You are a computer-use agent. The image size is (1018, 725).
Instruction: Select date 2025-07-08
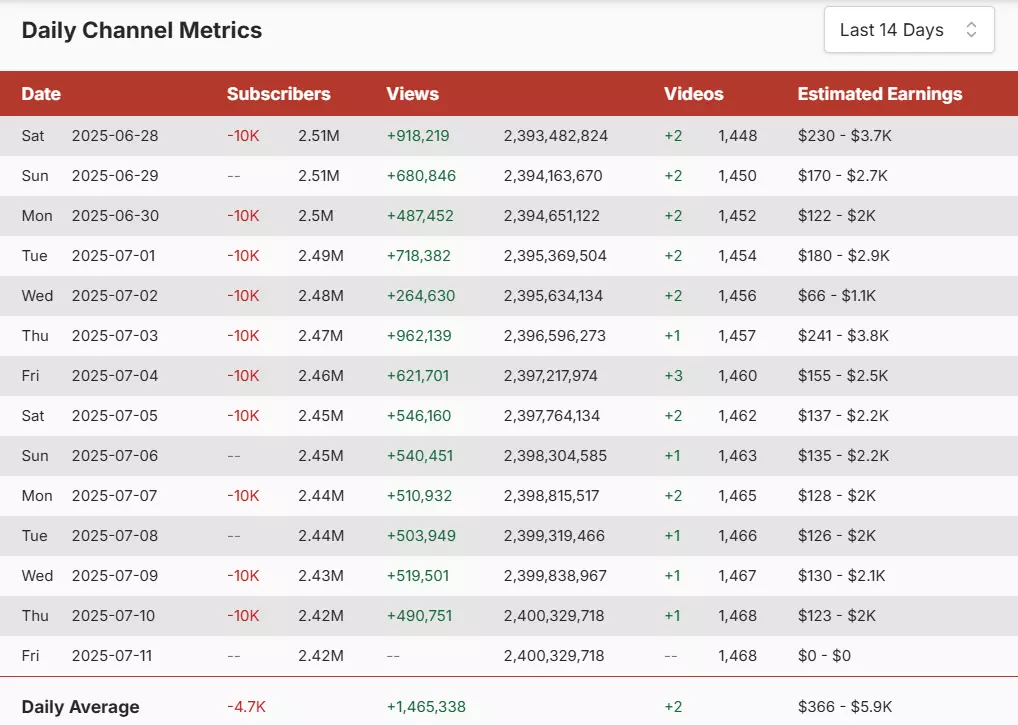[115, 536]
